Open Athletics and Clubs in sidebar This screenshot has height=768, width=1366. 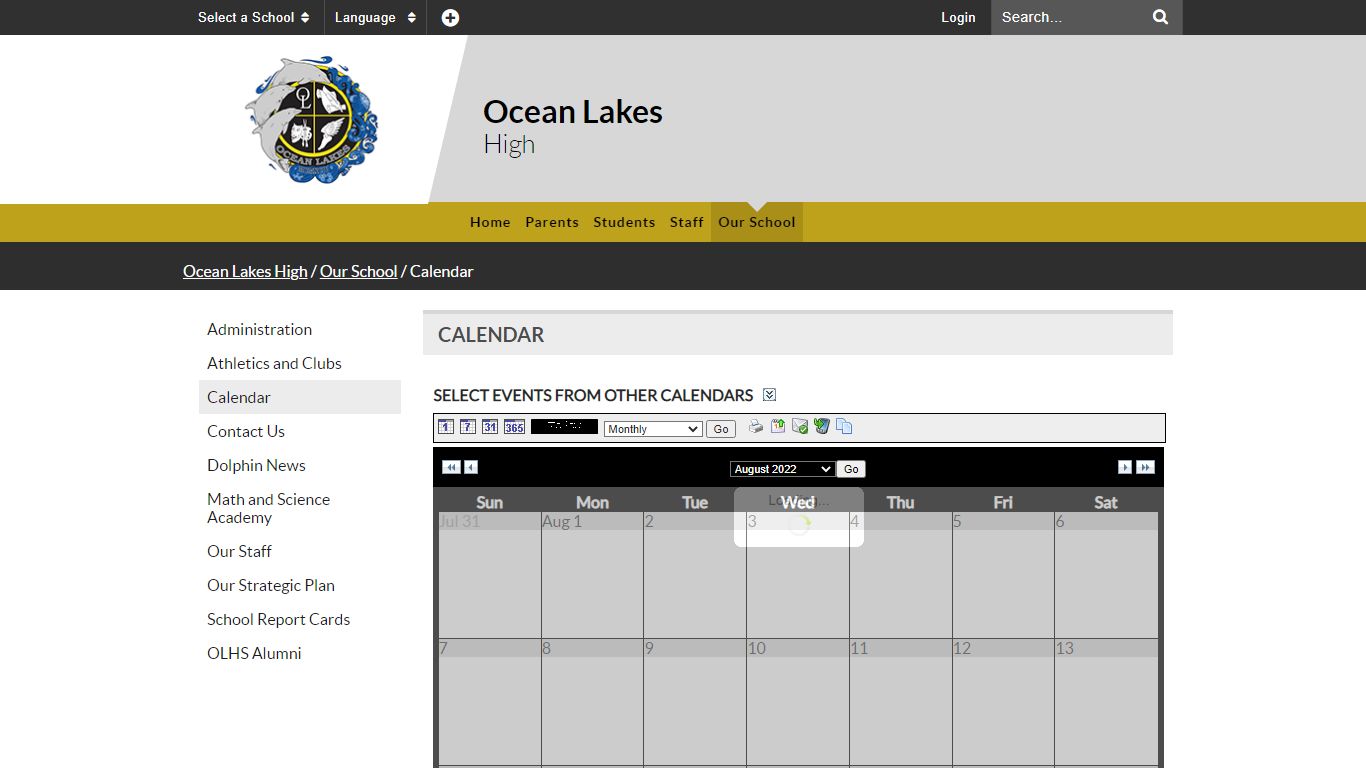300,363
